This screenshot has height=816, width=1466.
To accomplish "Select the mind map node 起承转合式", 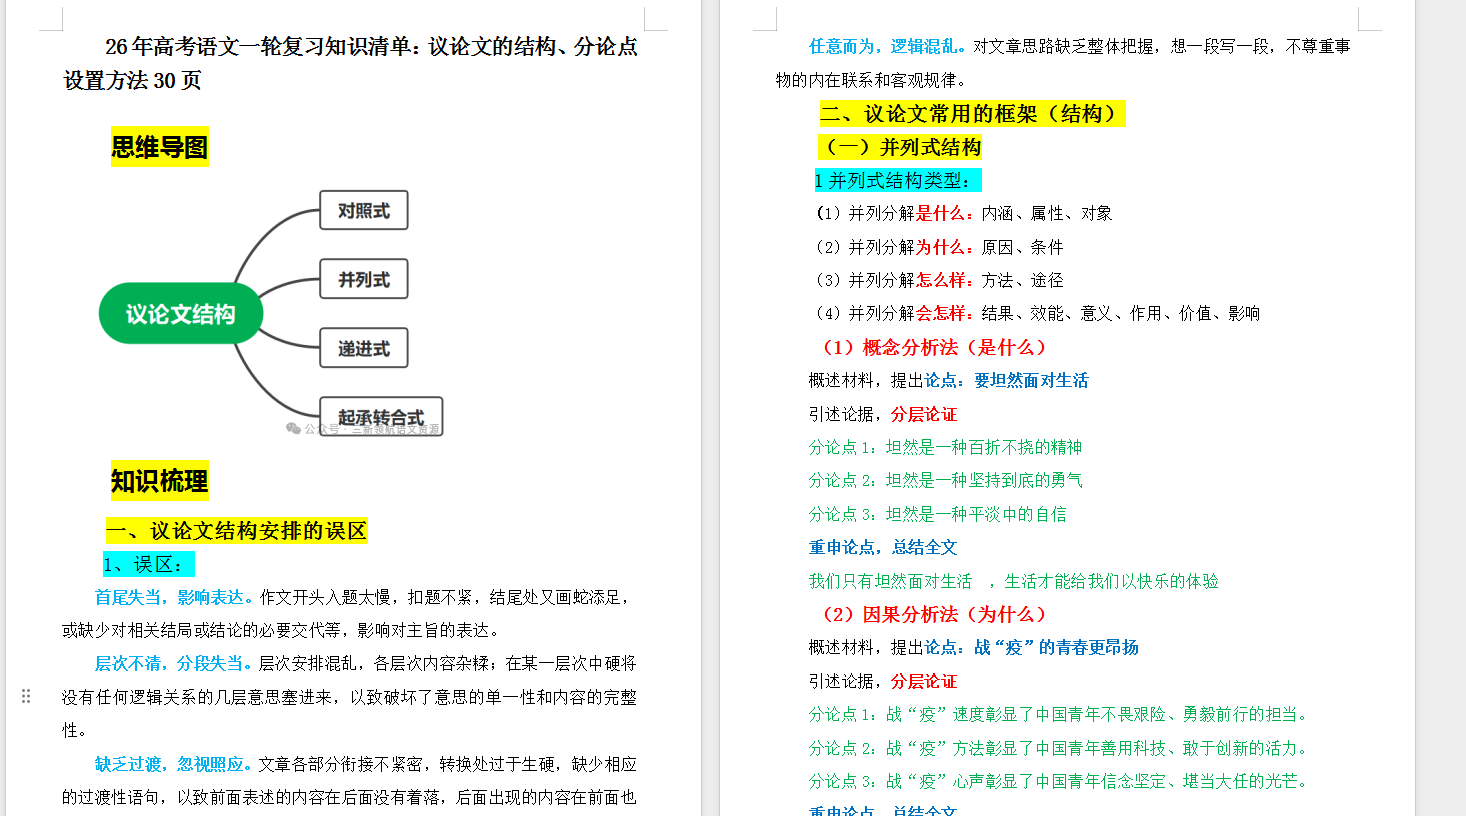I will pos(381,416).
